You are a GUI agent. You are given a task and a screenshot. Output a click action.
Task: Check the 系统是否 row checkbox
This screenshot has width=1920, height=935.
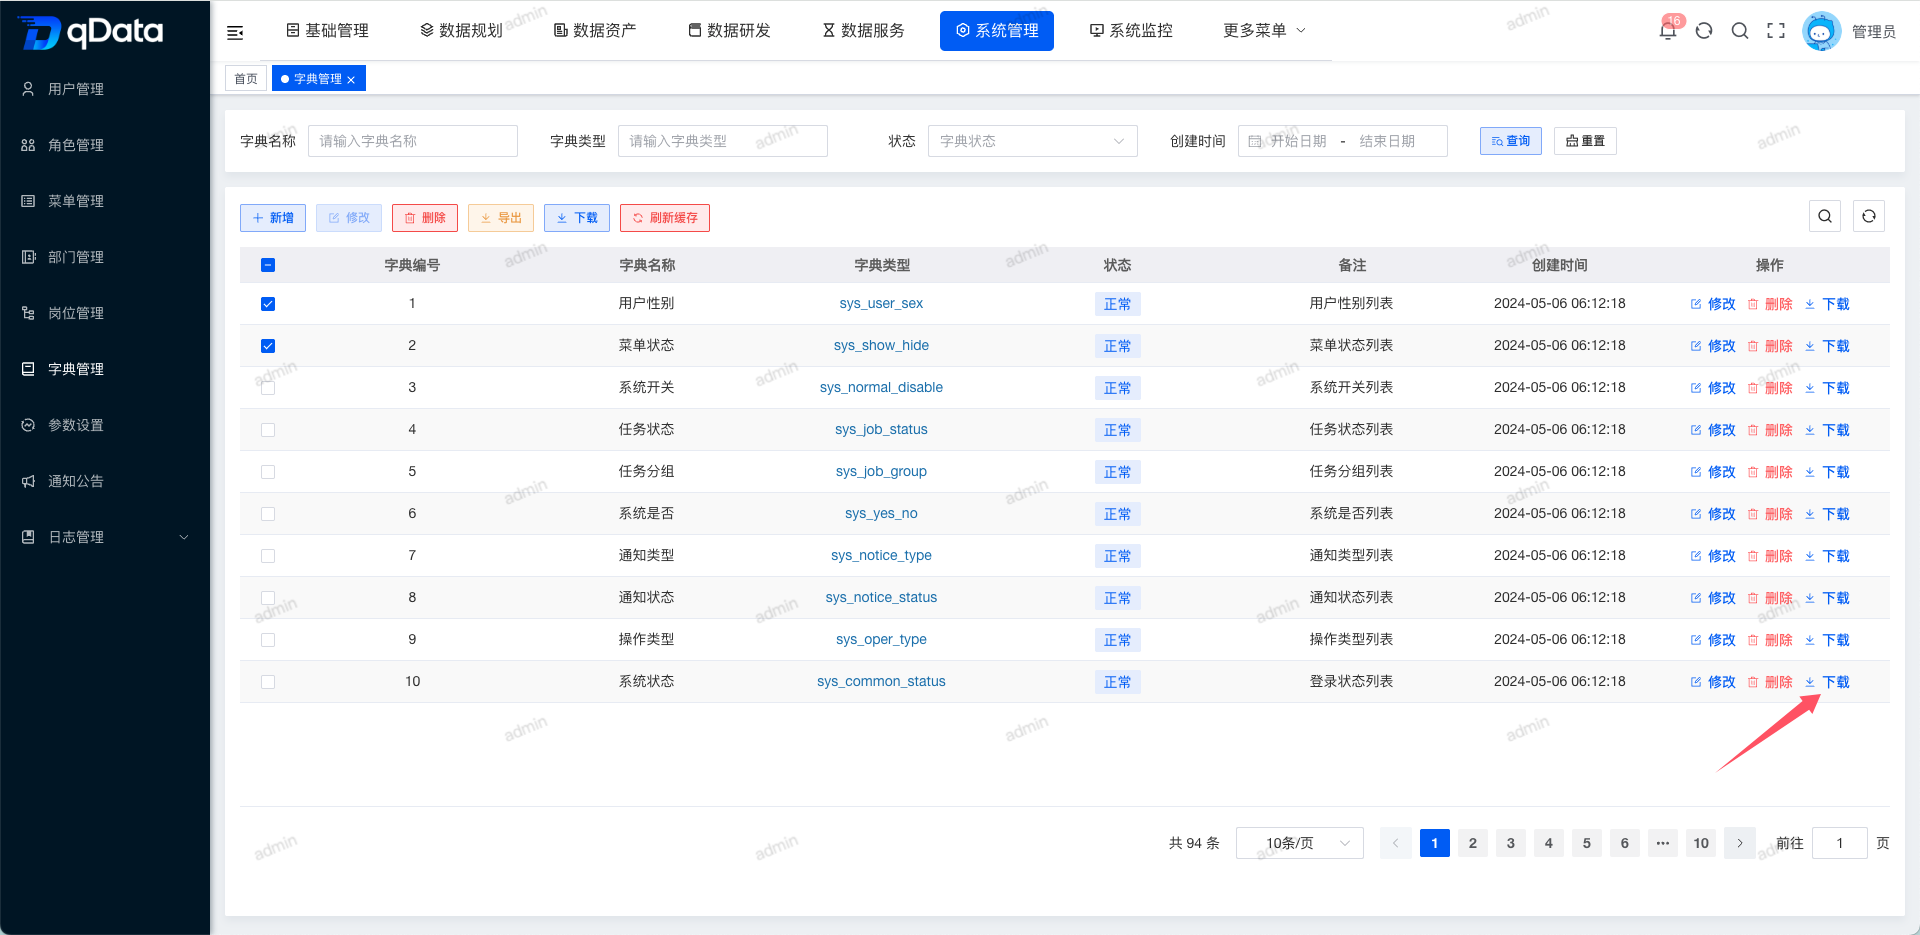(268, 514)
